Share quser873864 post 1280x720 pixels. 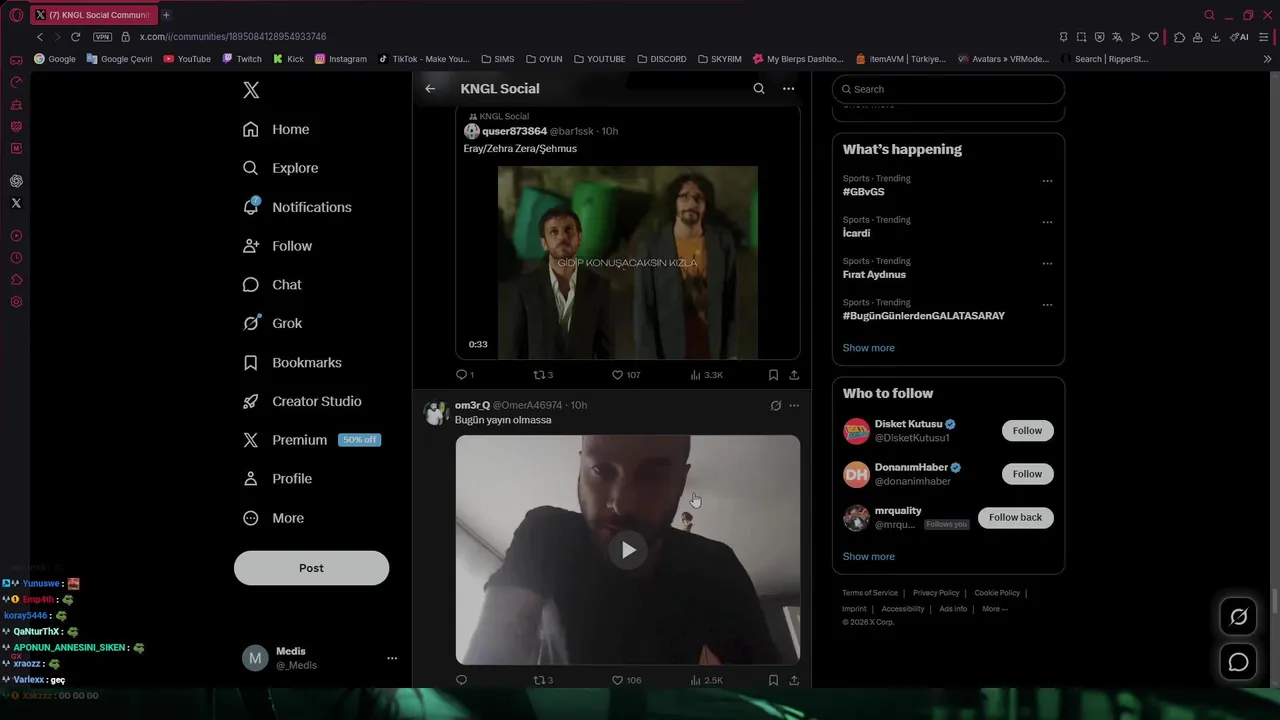[x=794, y=375]
